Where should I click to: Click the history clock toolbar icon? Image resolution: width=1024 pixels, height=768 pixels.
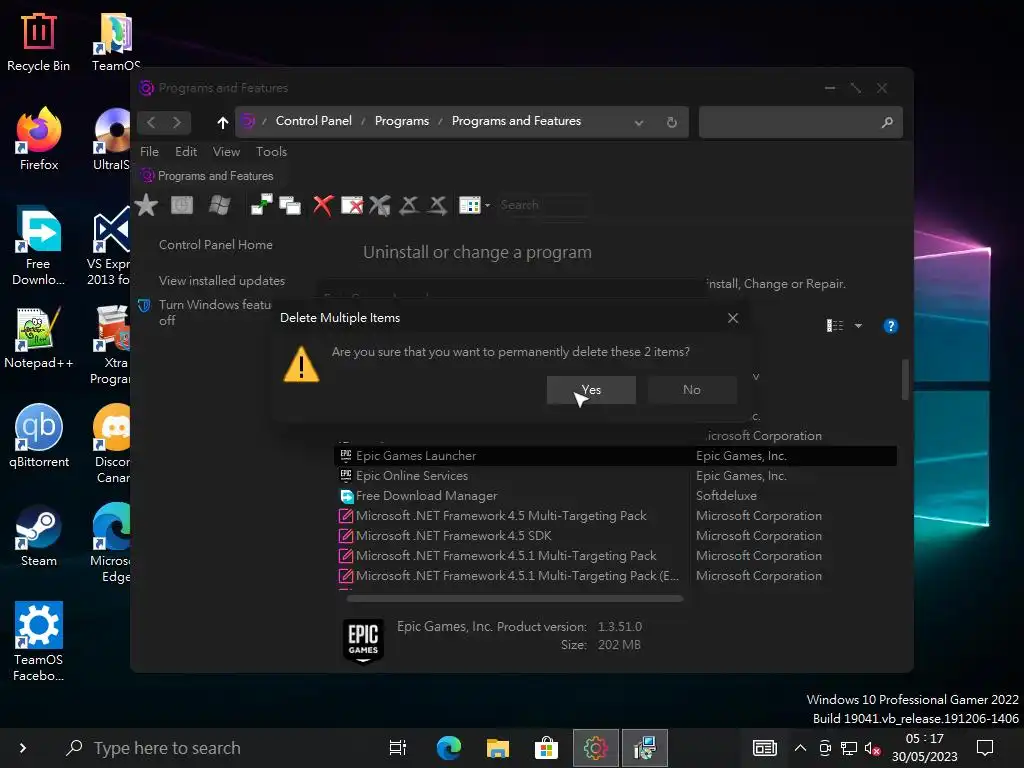tap(182, 205)
